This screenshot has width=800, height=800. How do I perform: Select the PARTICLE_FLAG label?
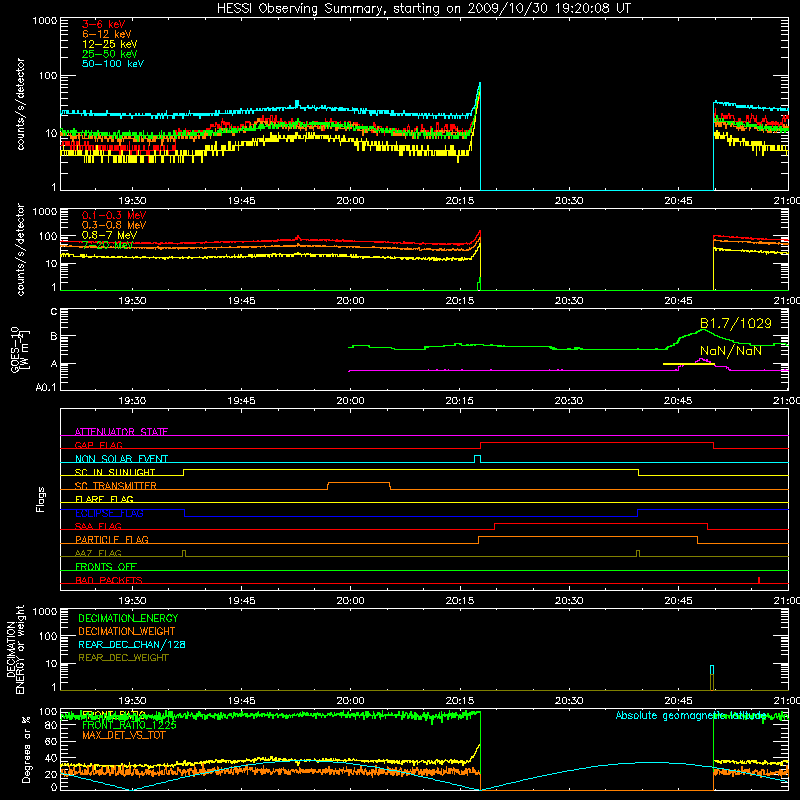112,539
